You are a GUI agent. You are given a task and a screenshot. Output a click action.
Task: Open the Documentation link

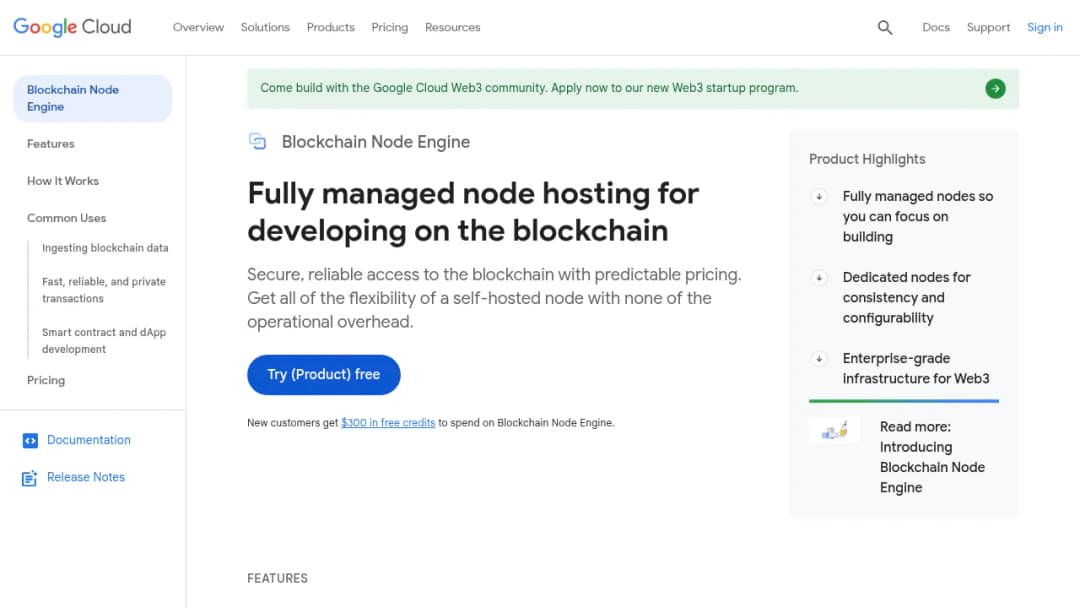tap(89, 440)
